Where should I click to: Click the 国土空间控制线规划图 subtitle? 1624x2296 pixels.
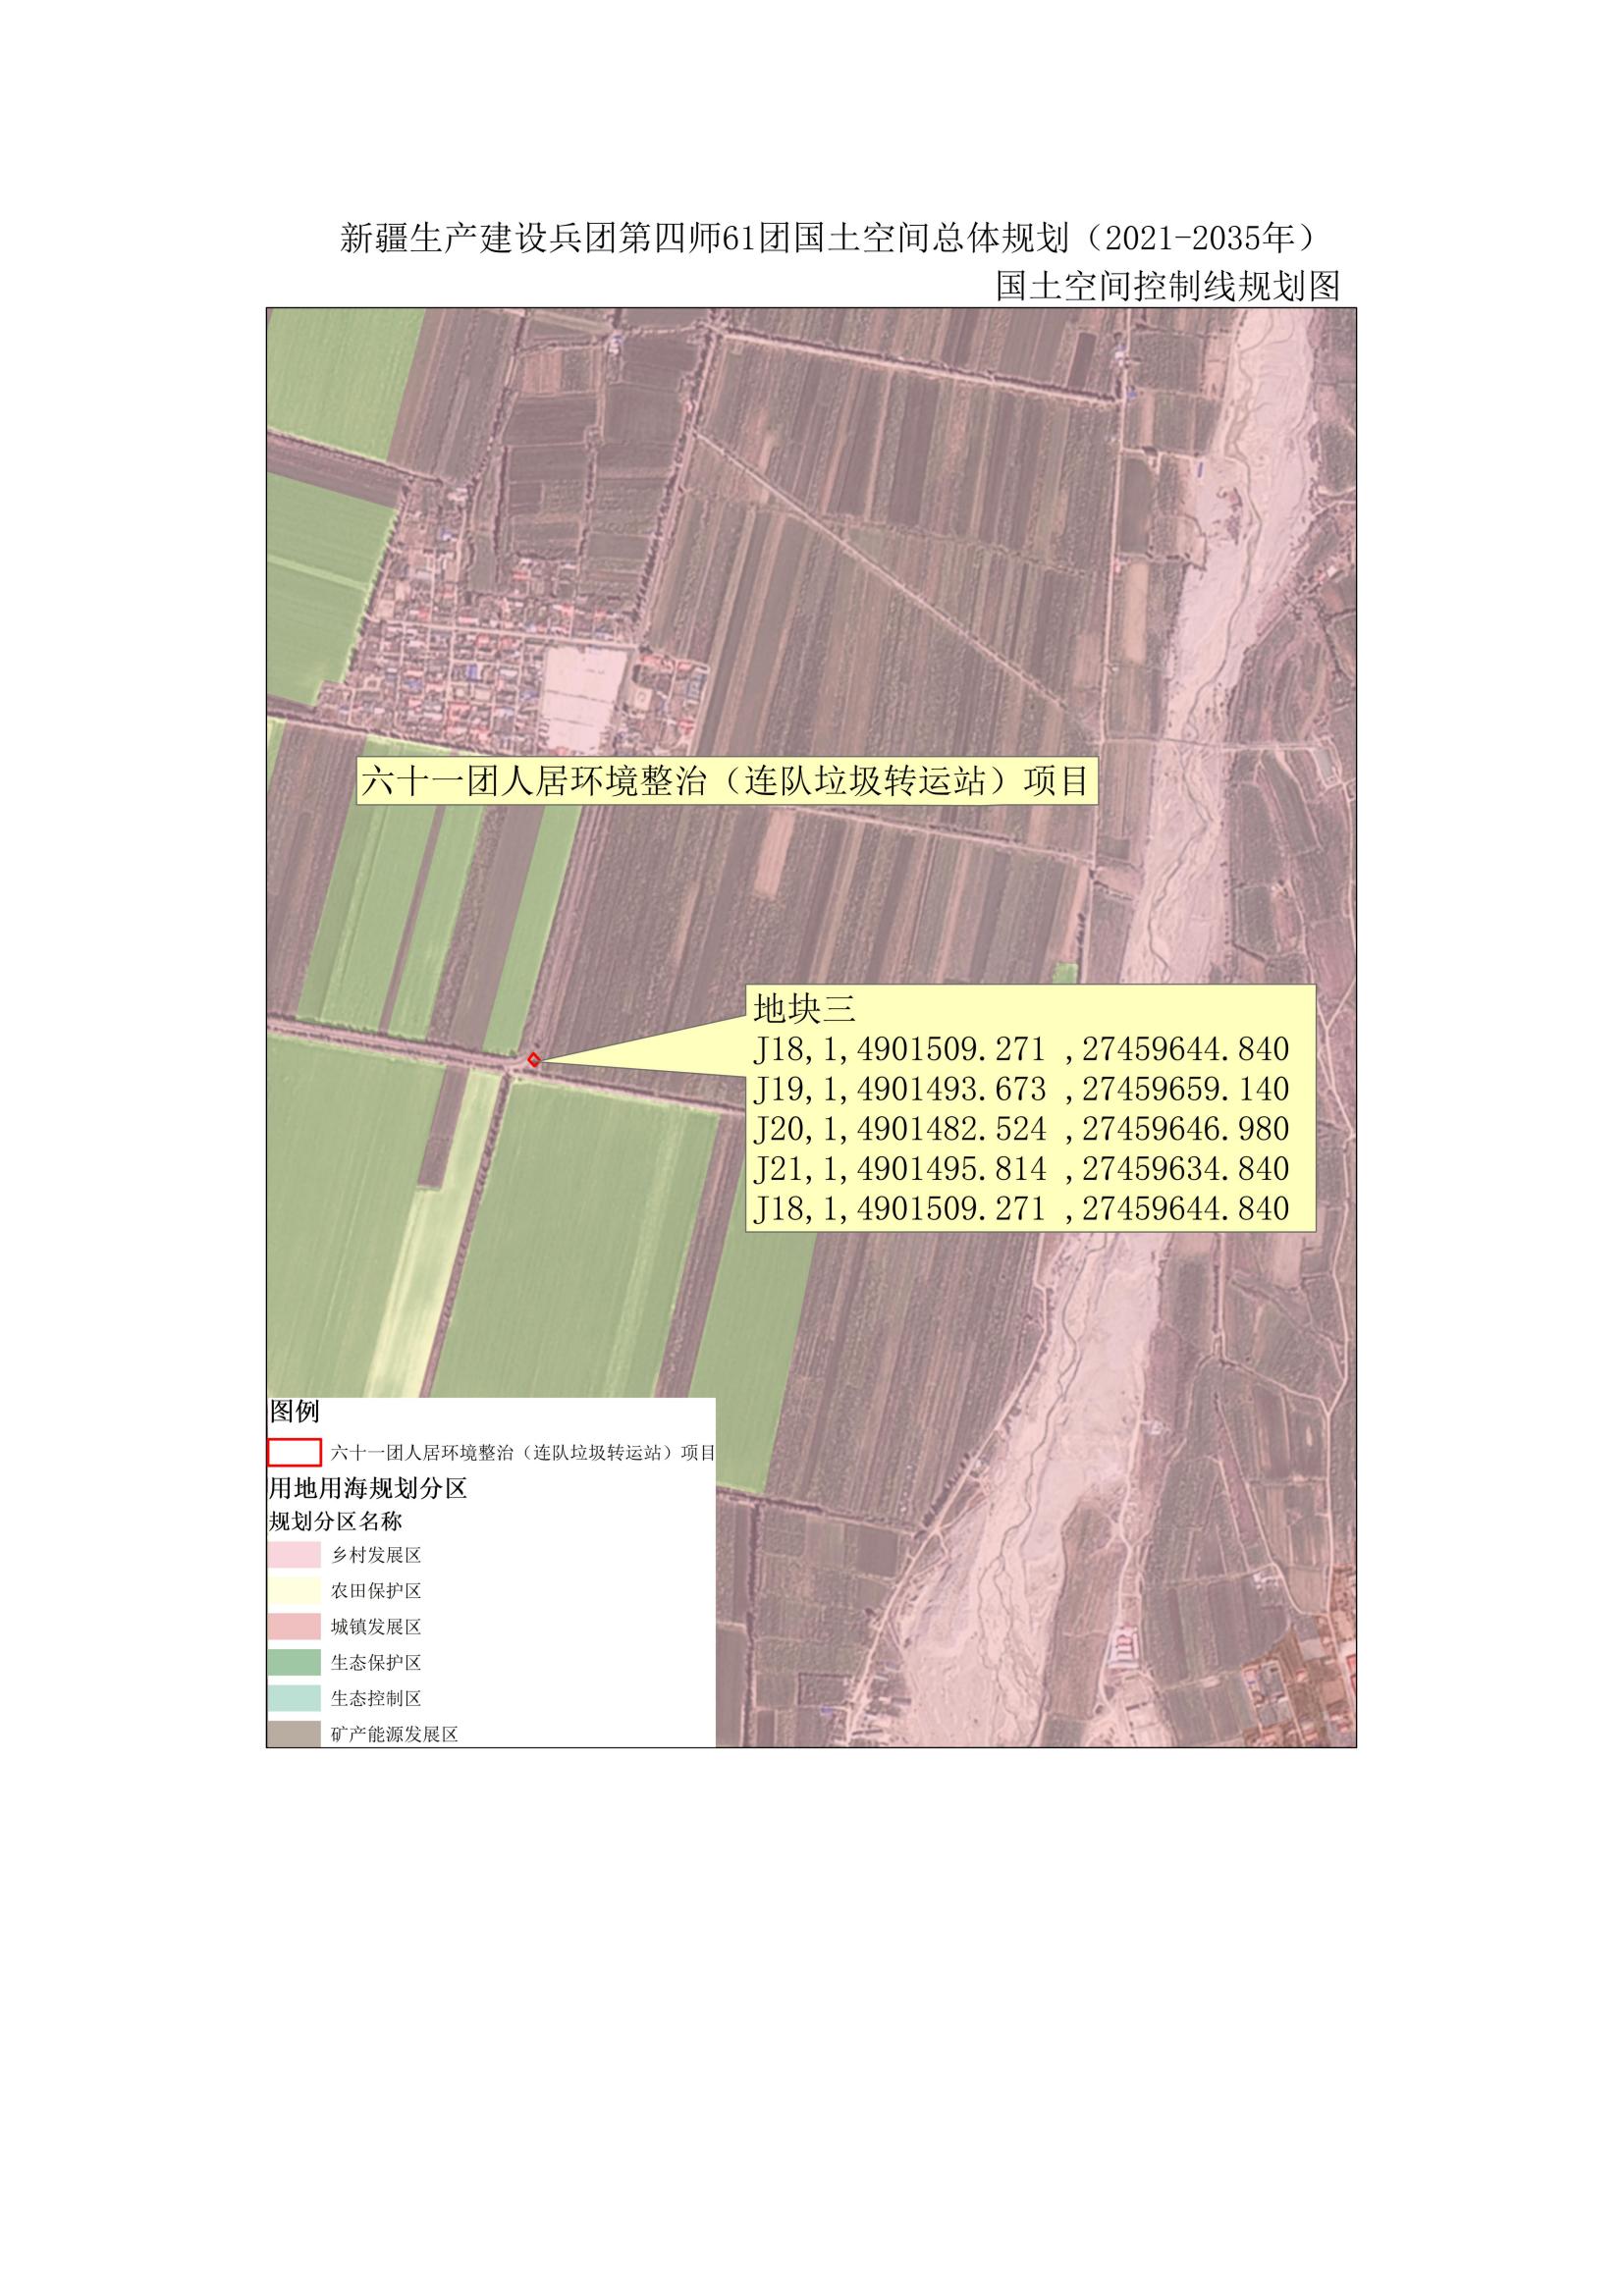(x=1167, y=287)
